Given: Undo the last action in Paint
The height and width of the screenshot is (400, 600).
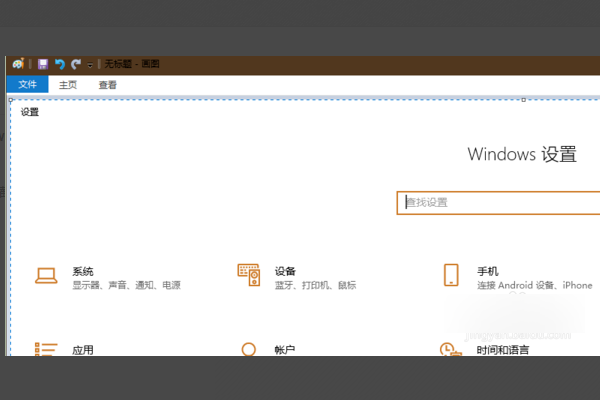Looking at the screenshot, I should pos(59,64).
